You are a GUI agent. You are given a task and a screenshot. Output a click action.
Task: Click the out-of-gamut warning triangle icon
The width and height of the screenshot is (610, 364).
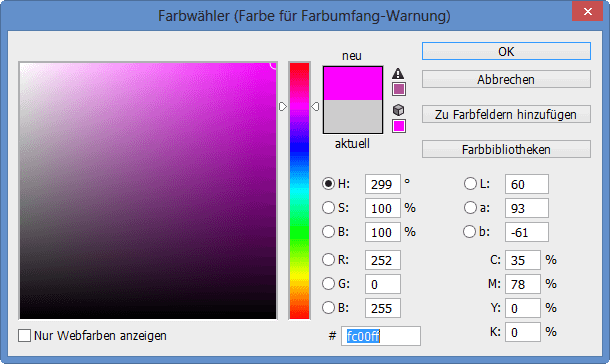(398, 73)
